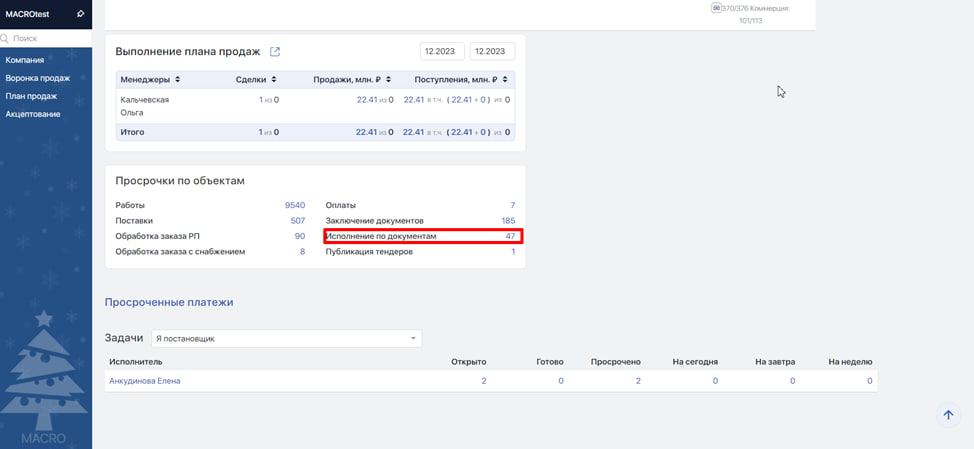This screenshot has width=974, height=449.
Task: Open sales plan report via external link icon
Action: [275, 52]
